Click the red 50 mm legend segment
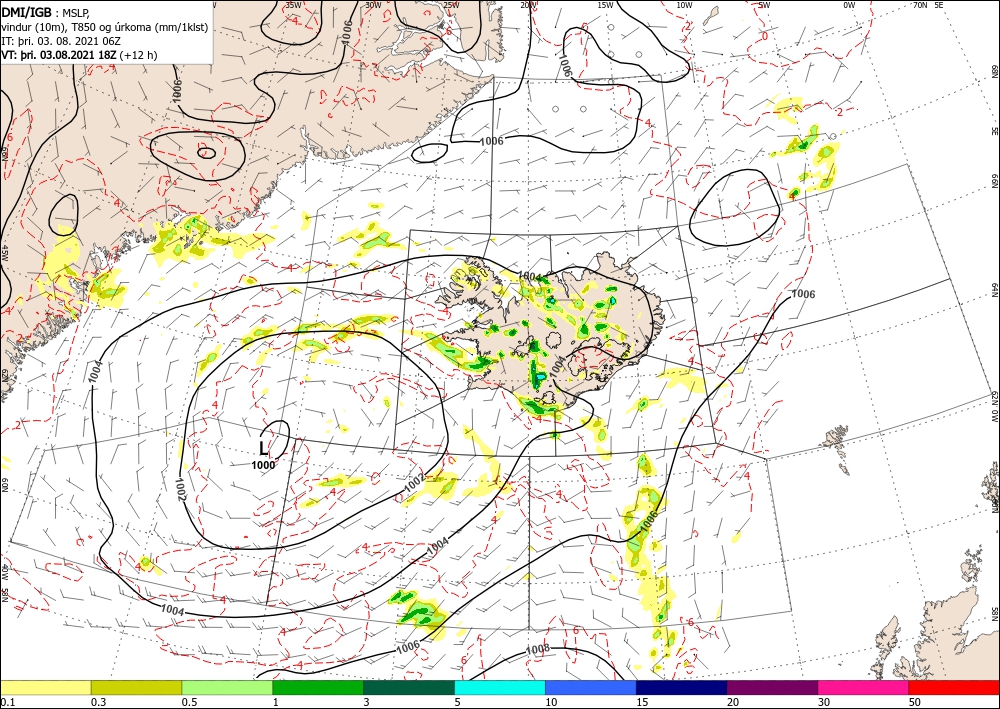Viewport: 1000px width, 709px height. coord(954,687)
